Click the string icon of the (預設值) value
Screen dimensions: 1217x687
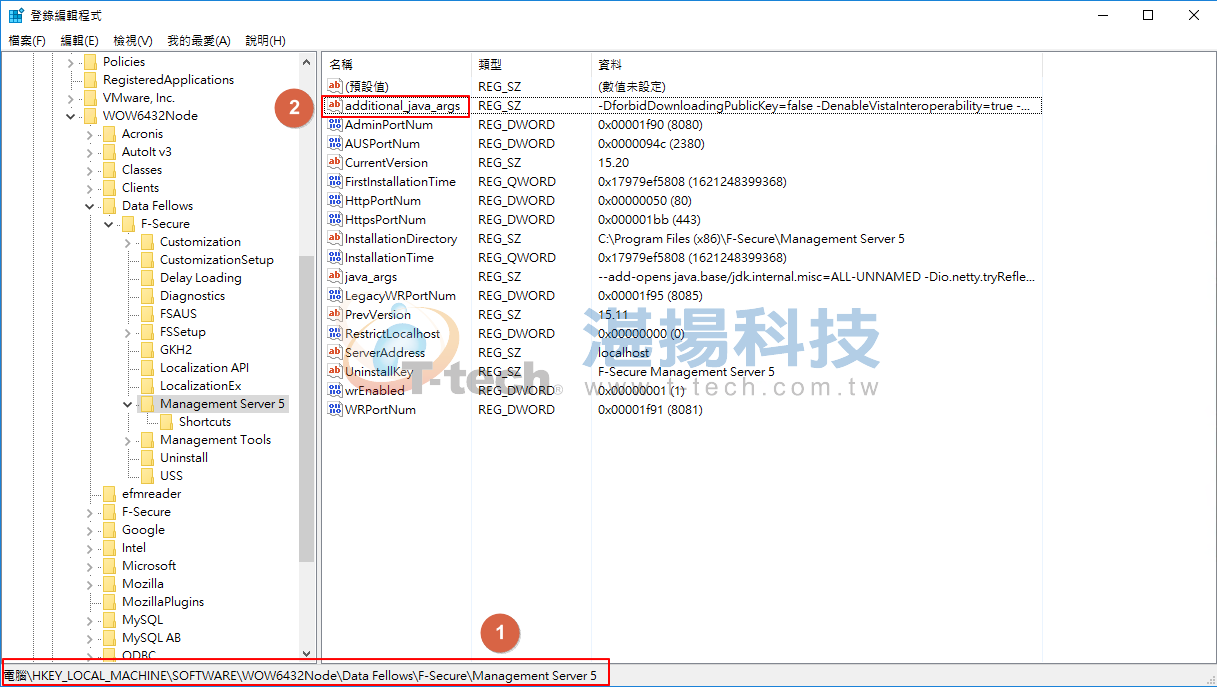pos(335,87)
